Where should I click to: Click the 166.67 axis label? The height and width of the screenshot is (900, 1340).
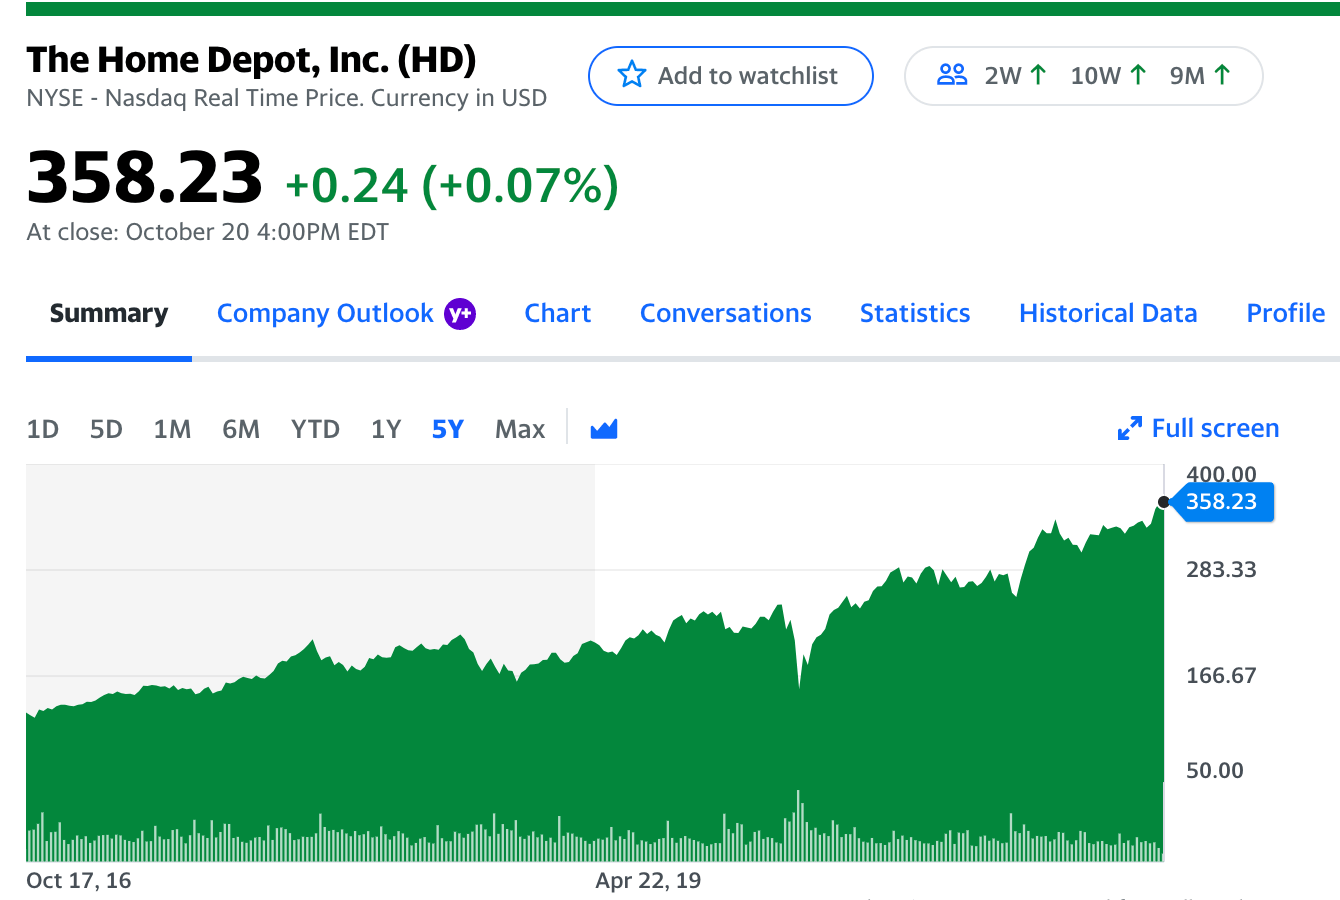(1221, 676)
